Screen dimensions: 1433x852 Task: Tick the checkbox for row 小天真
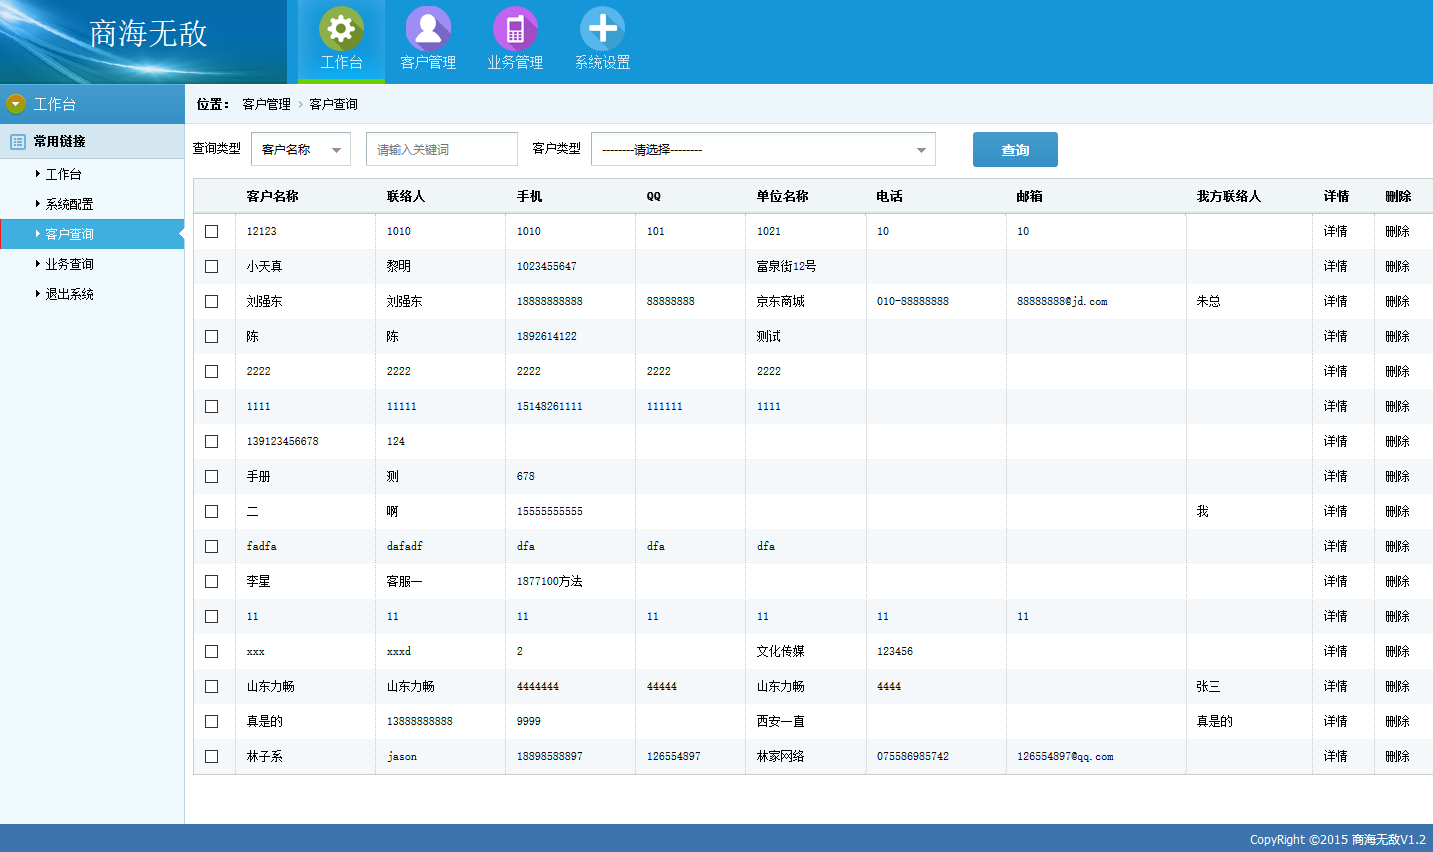click(212, 266)
